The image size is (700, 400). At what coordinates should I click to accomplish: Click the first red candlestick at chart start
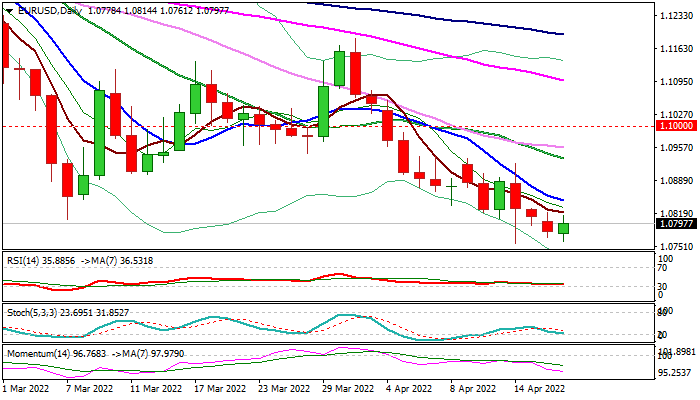point(4,45)
